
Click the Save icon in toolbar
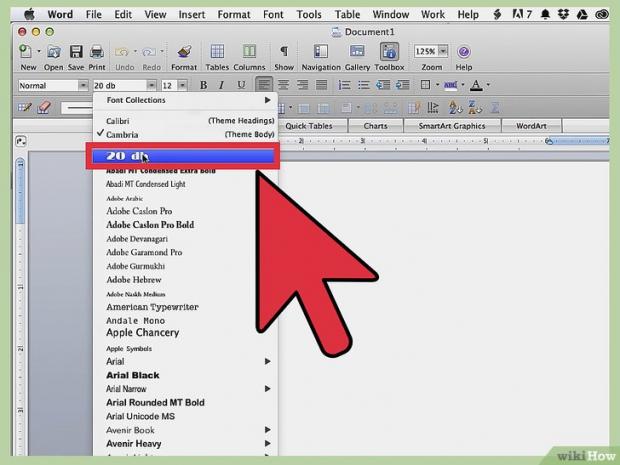point(75,52)
